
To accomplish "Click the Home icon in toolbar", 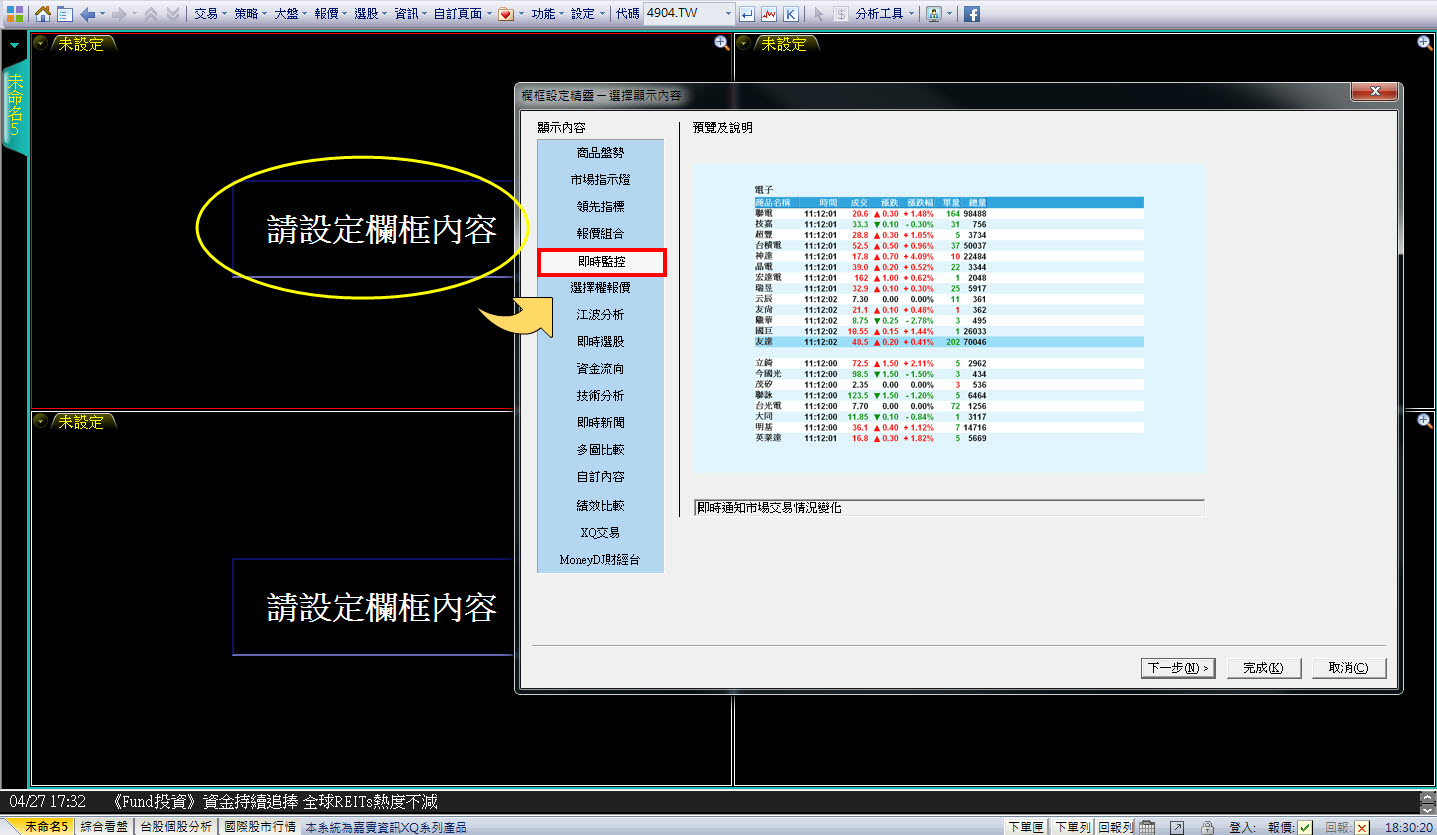I will coord(43,14).
